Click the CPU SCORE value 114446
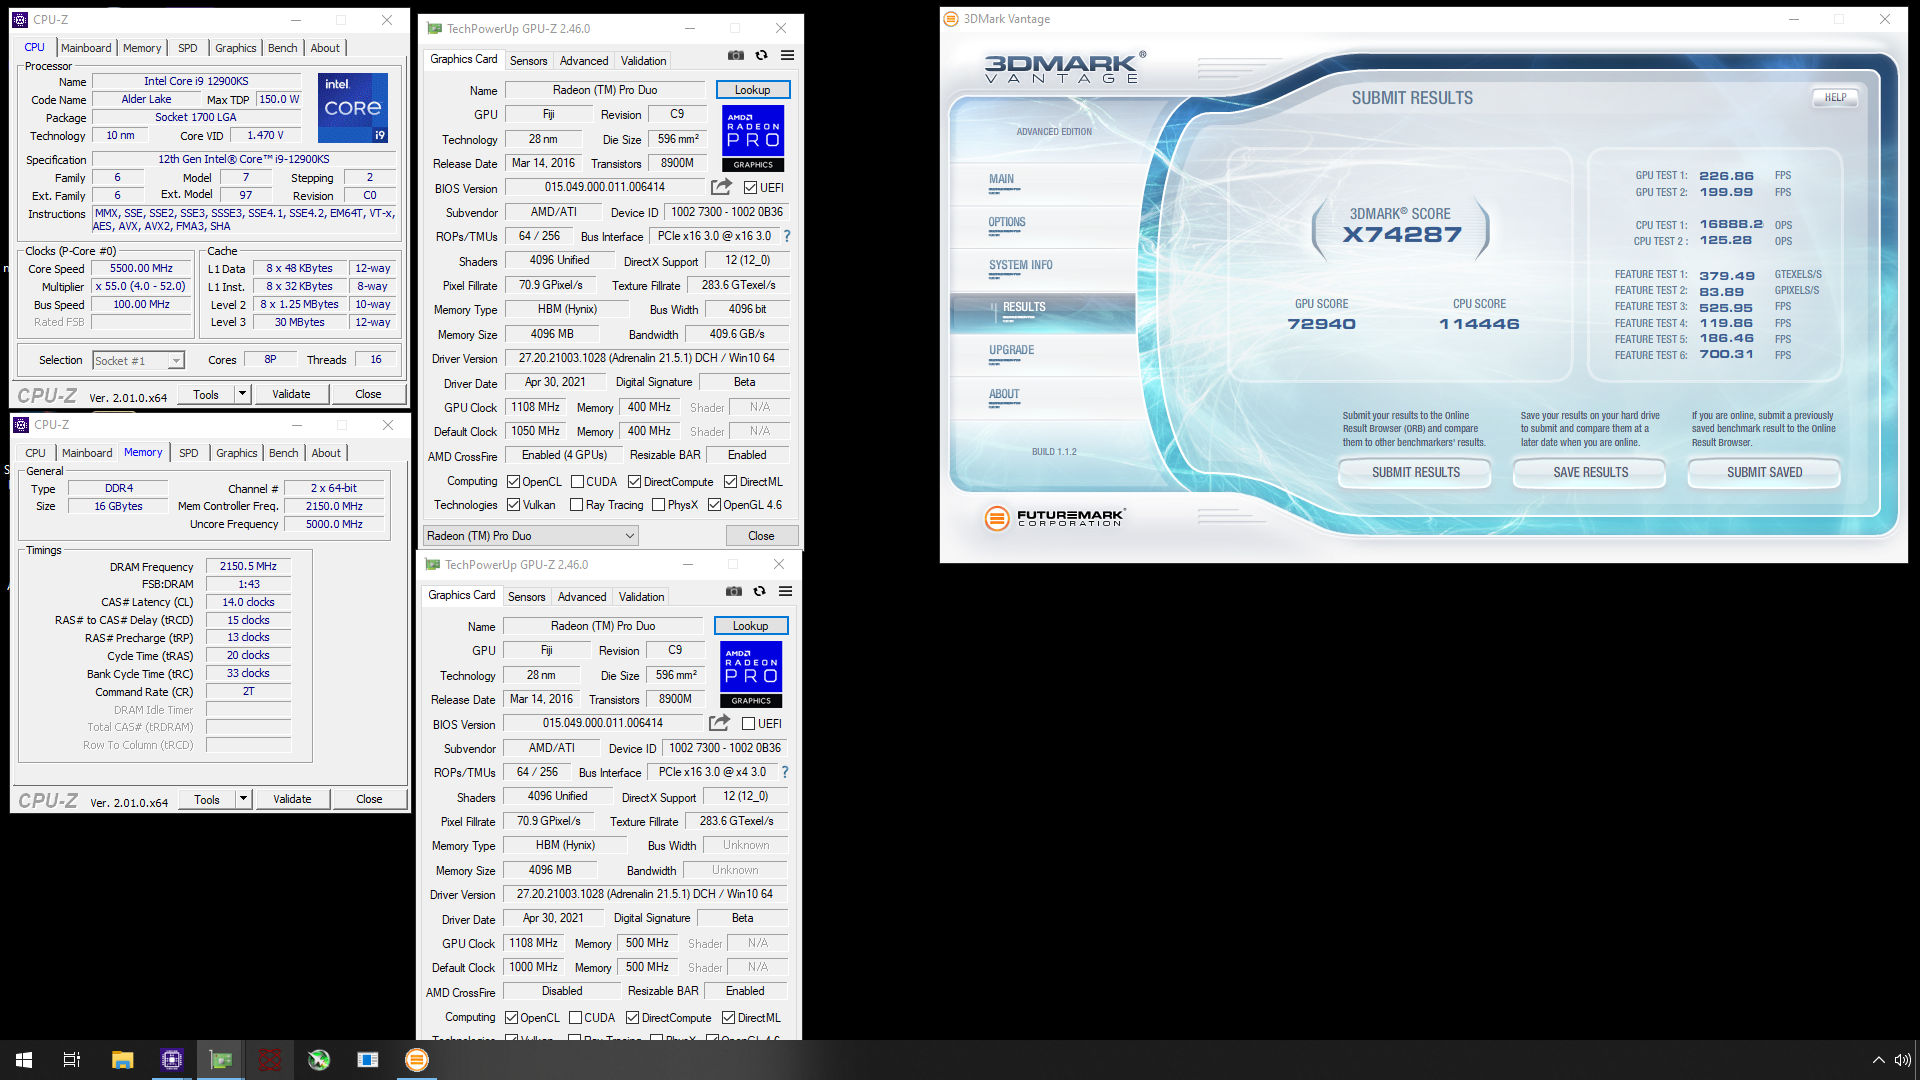 point(1479,324)
